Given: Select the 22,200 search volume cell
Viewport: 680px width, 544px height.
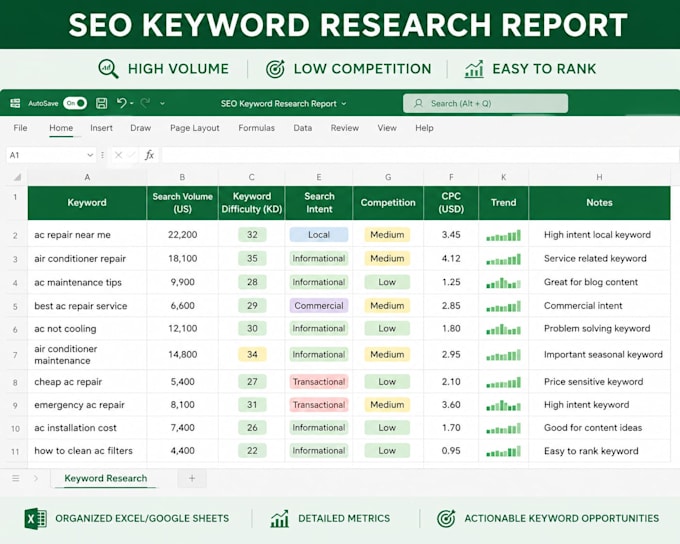Looking at the screenshot, I should coord(182,235).
